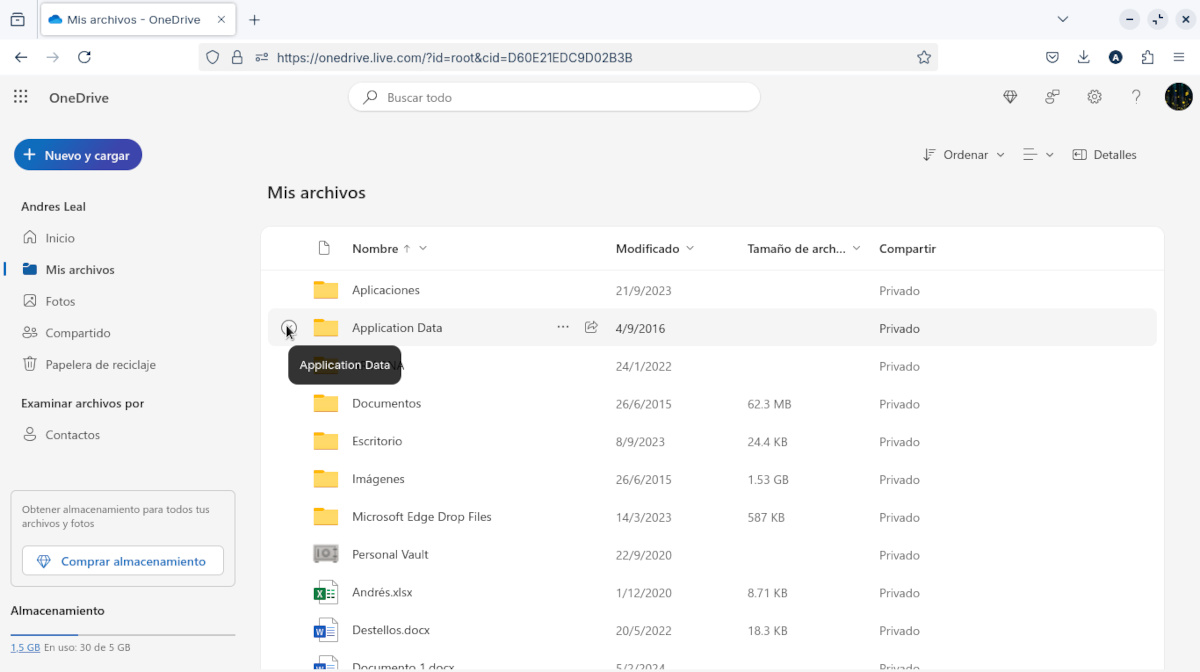Open the view layout switcher dropdown
Viewport: 1200px width, 672px height.
1038,155
